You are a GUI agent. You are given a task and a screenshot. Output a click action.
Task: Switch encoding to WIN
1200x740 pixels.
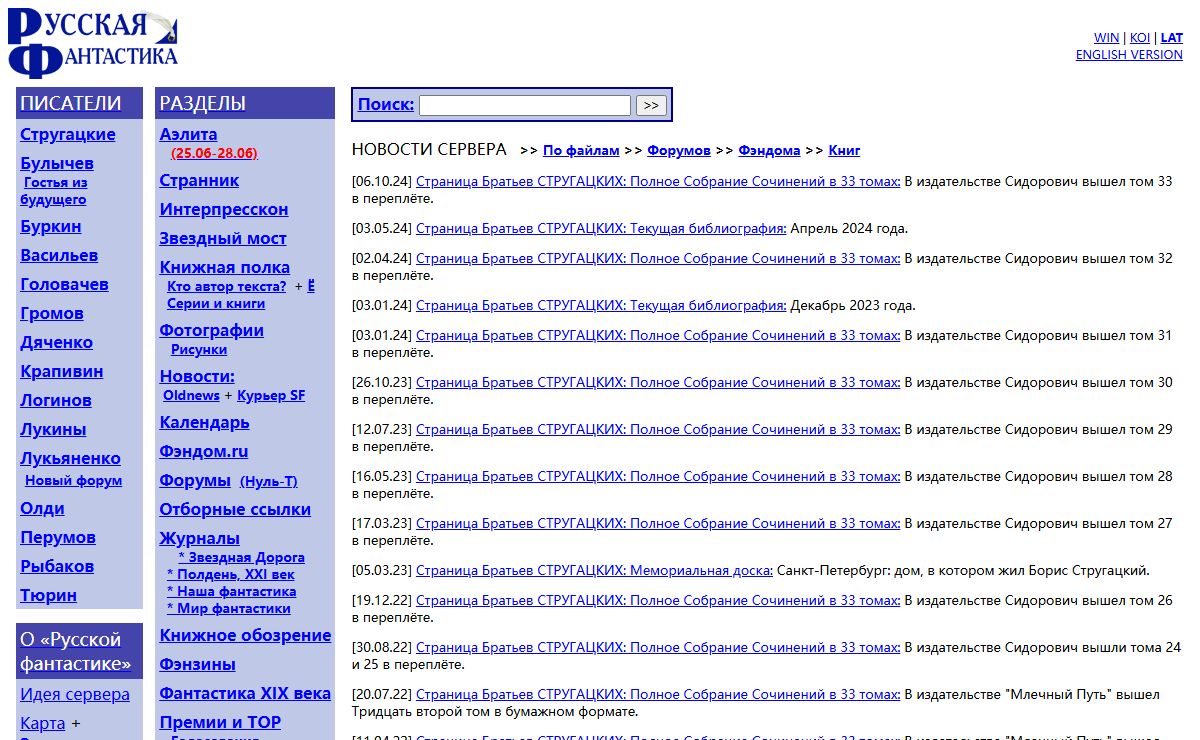pyautogui.click(x=1106, y=38)
